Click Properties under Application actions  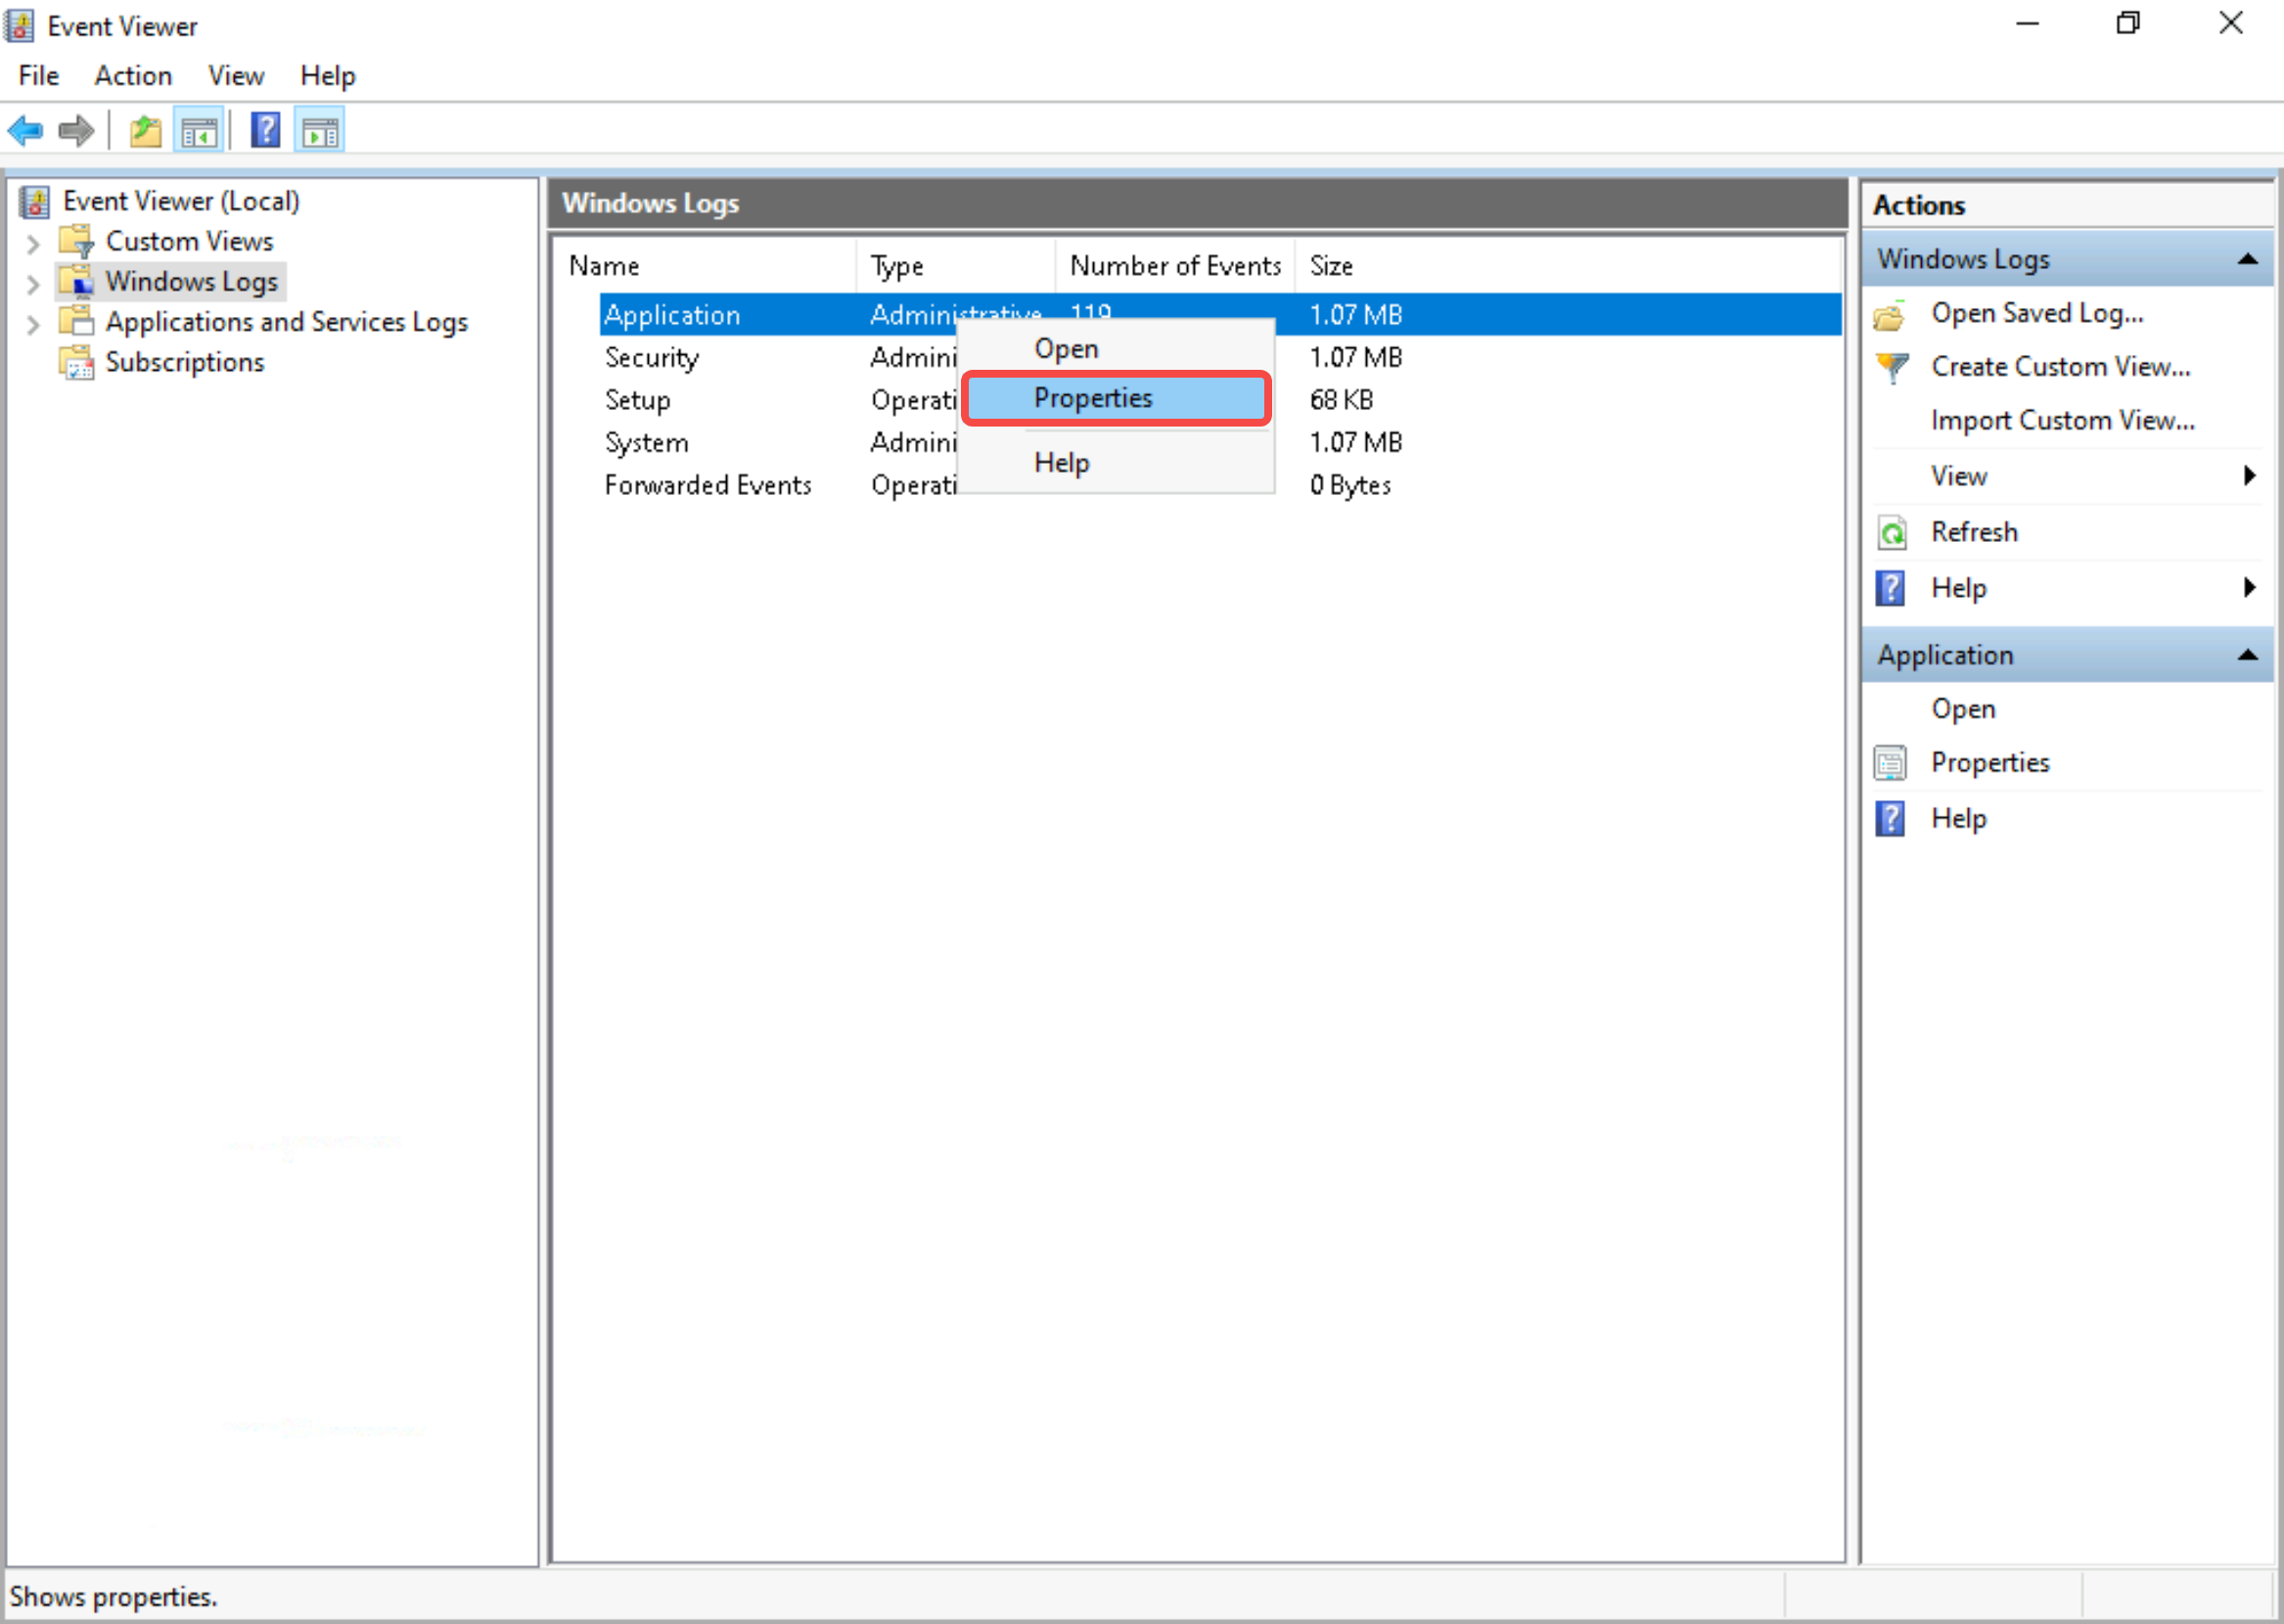coord(1990,763)
